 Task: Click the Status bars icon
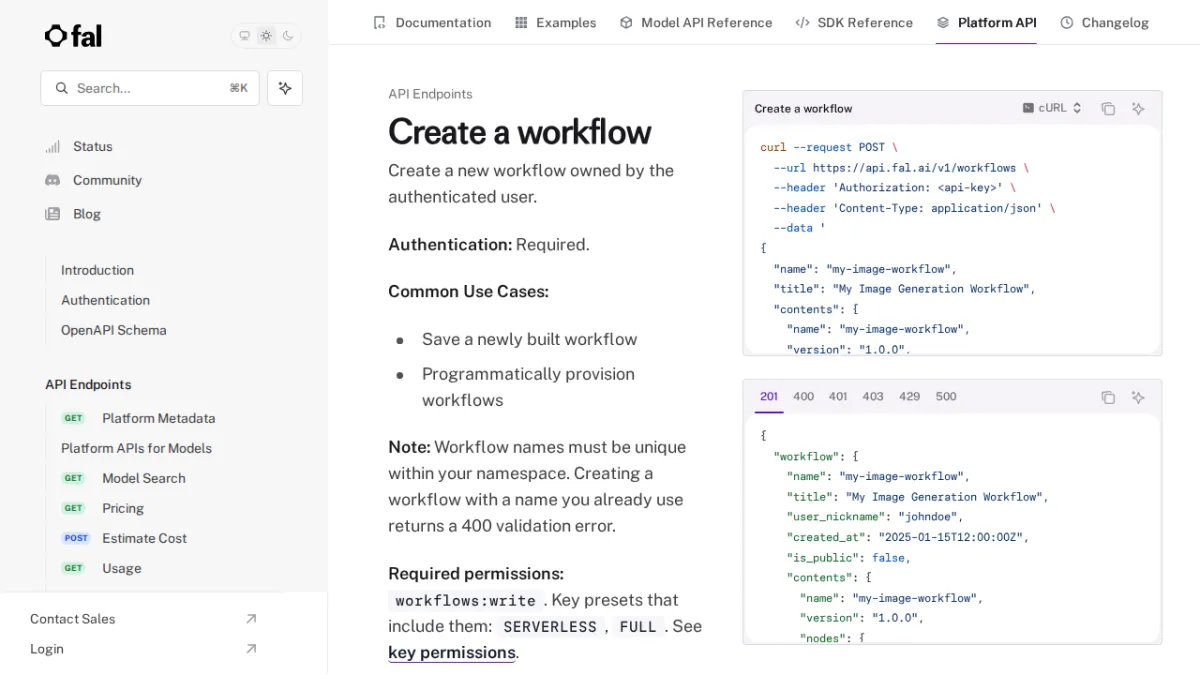52,147
